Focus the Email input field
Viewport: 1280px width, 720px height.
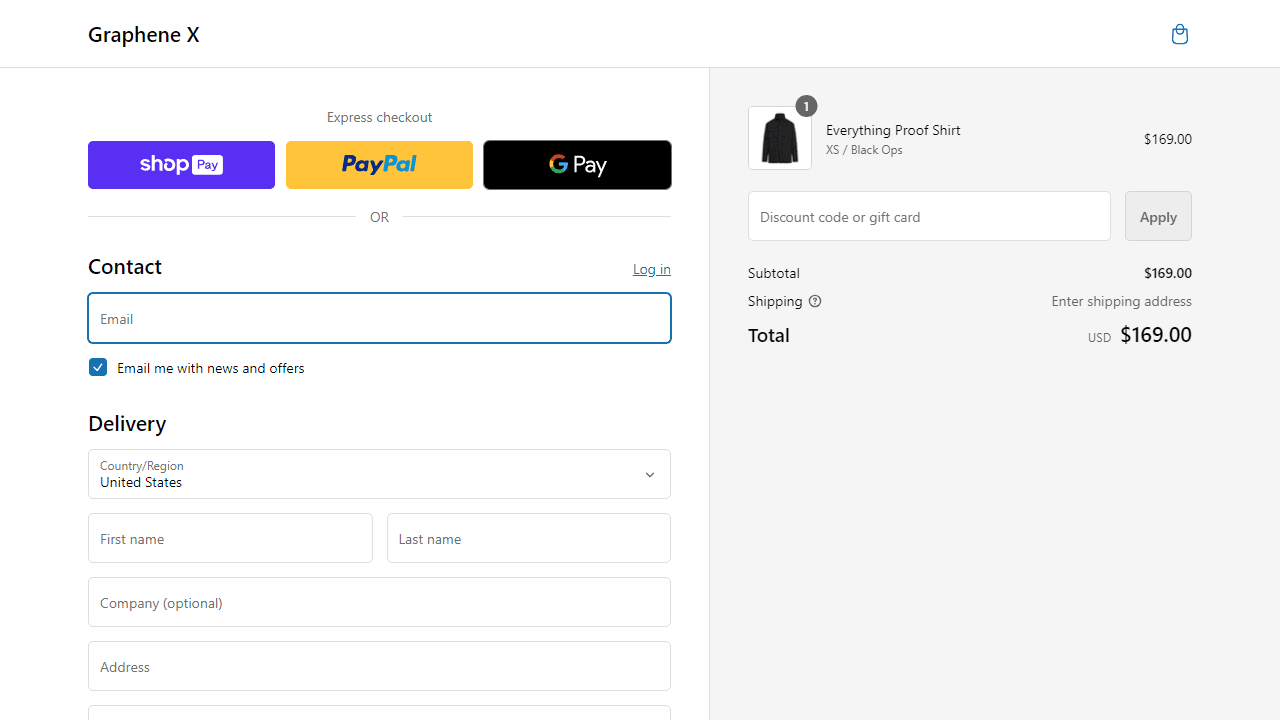pyautogui.click(x=379, y=318)
